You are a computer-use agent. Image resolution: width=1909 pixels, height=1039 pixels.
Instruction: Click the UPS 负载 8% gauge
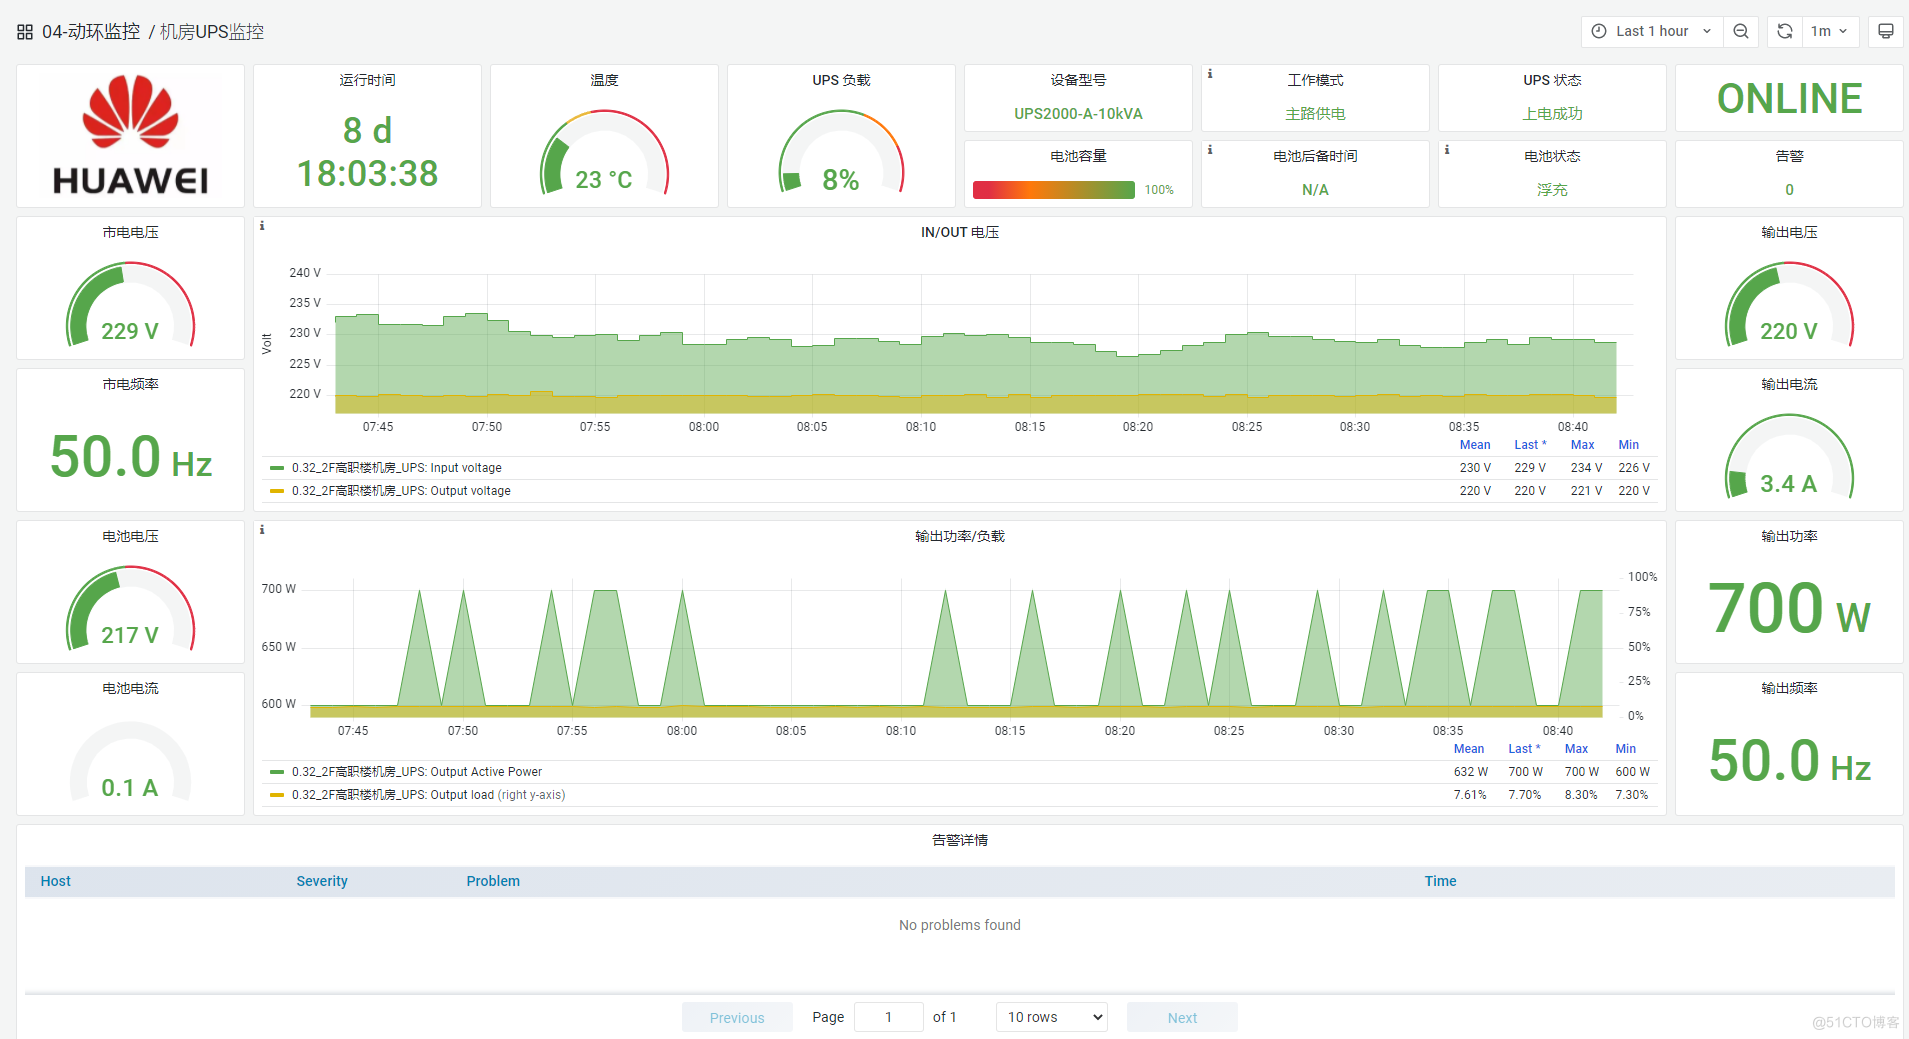[x=841, y=152]
